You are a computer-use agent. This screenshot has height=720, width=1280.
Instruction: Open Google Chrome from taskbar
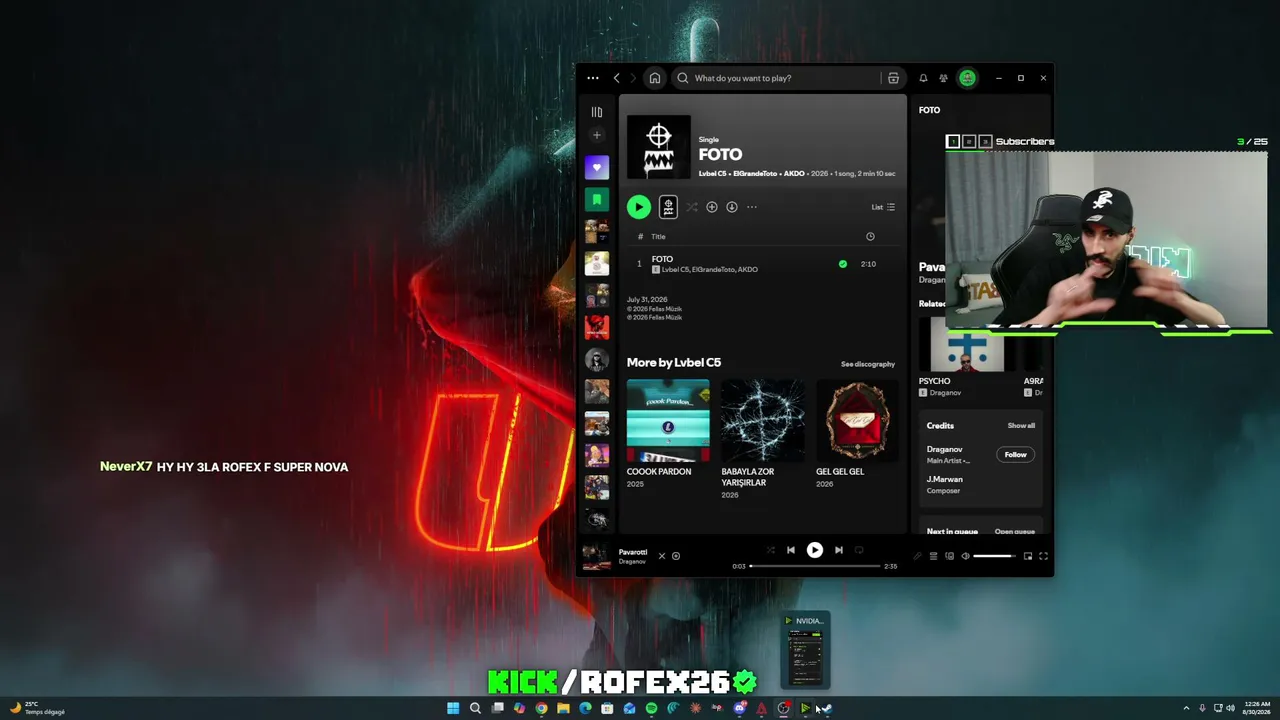541,708
